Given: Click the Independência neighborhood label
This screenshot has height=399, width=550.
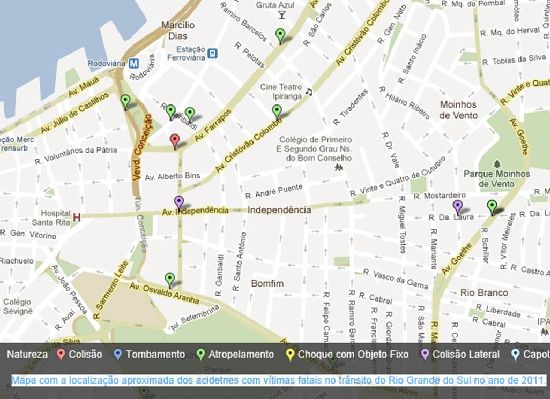Looking at the screenshot, I should (x=279, y=210).
